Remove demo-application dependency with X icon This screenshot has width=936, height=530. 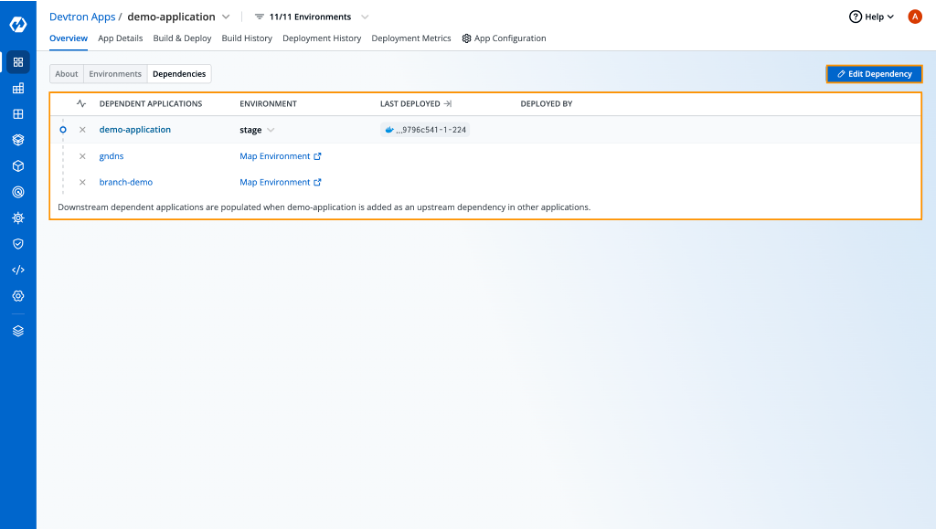[x=82, y=130]
